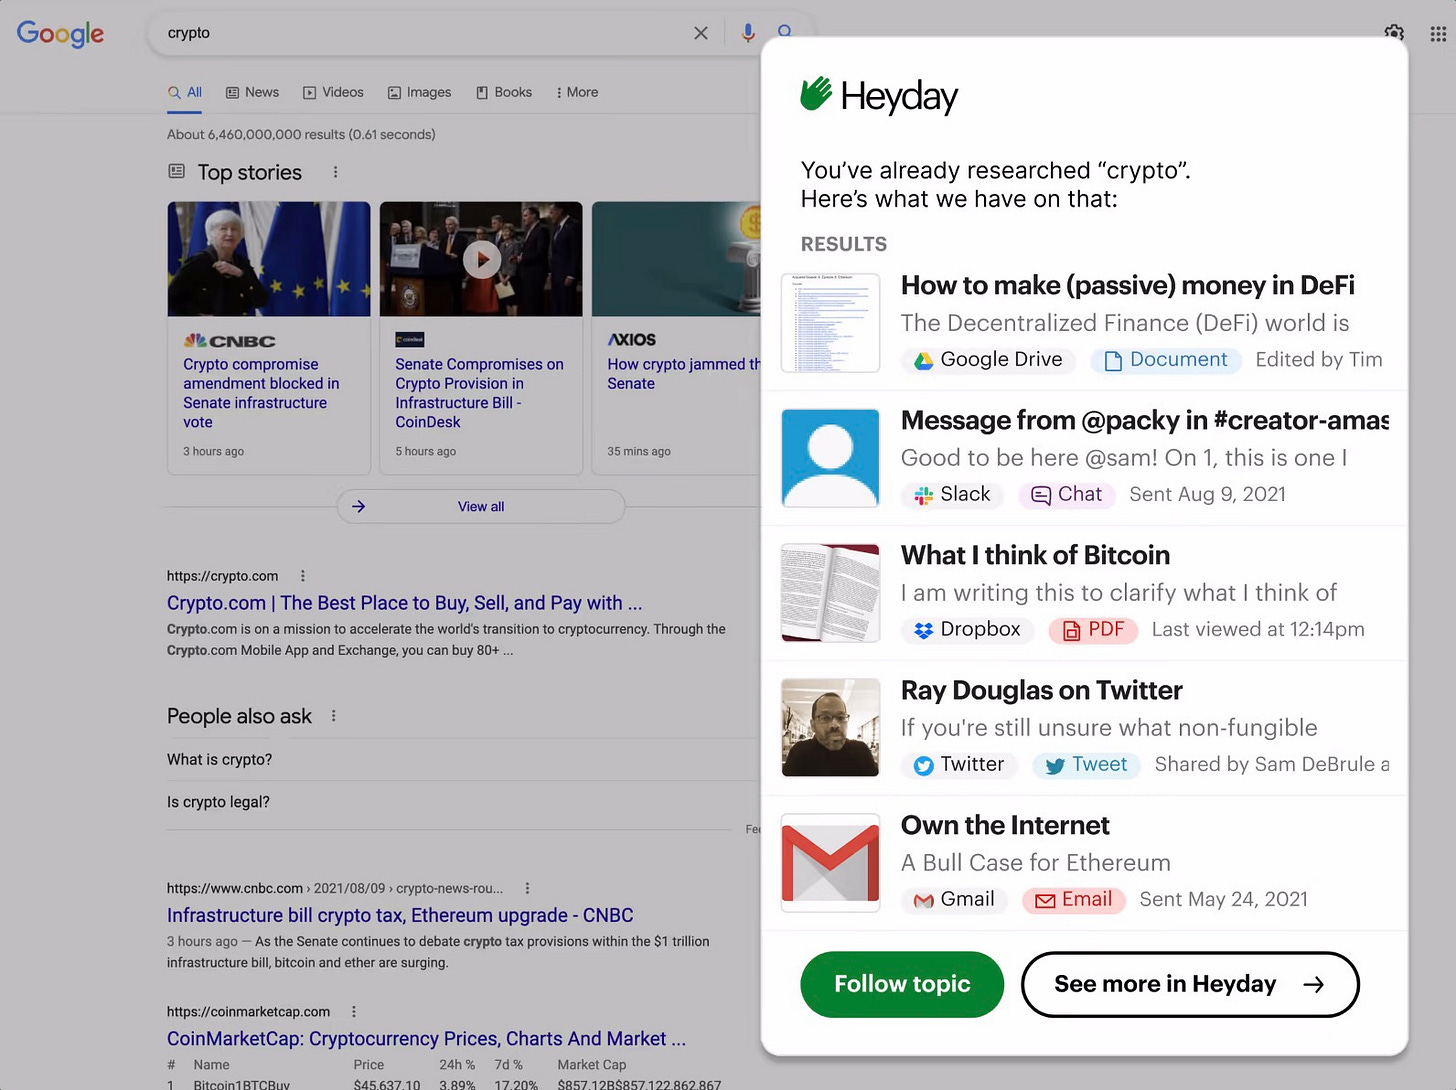Click the Document type tag
The image size is (1456, 1090).
[1165, 360]
